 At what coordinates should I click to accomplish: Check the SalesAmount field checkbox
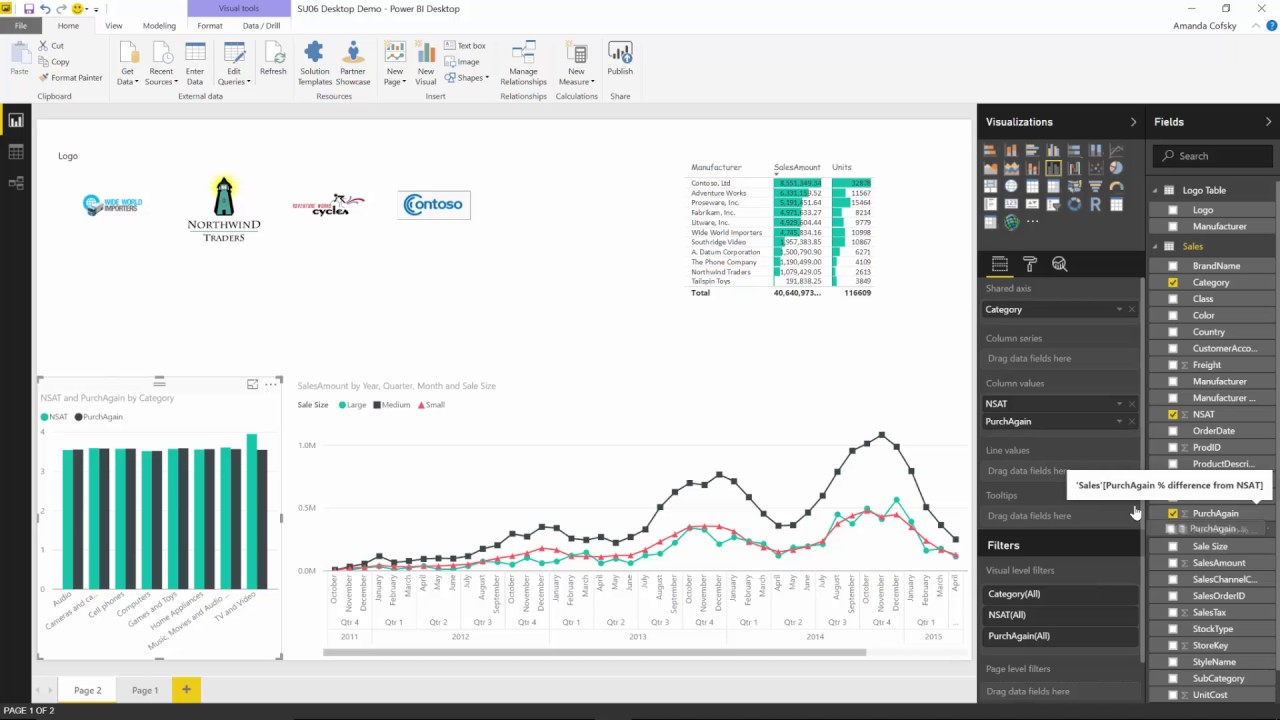pyautogui.click(x=1173, y=563)
